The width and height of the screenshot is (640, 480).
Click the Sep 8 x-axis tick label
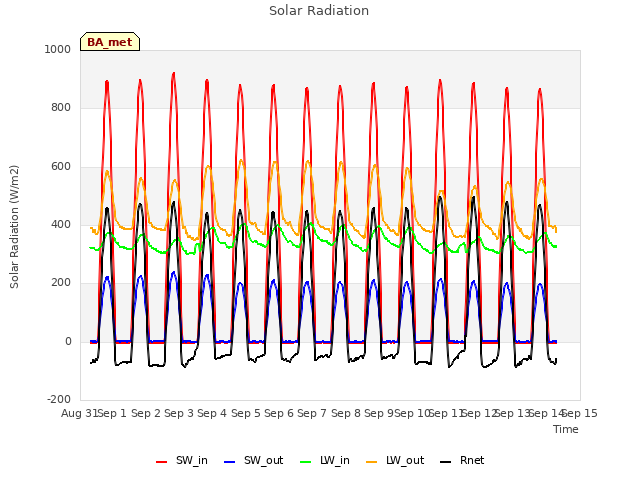tap(346, 413)
